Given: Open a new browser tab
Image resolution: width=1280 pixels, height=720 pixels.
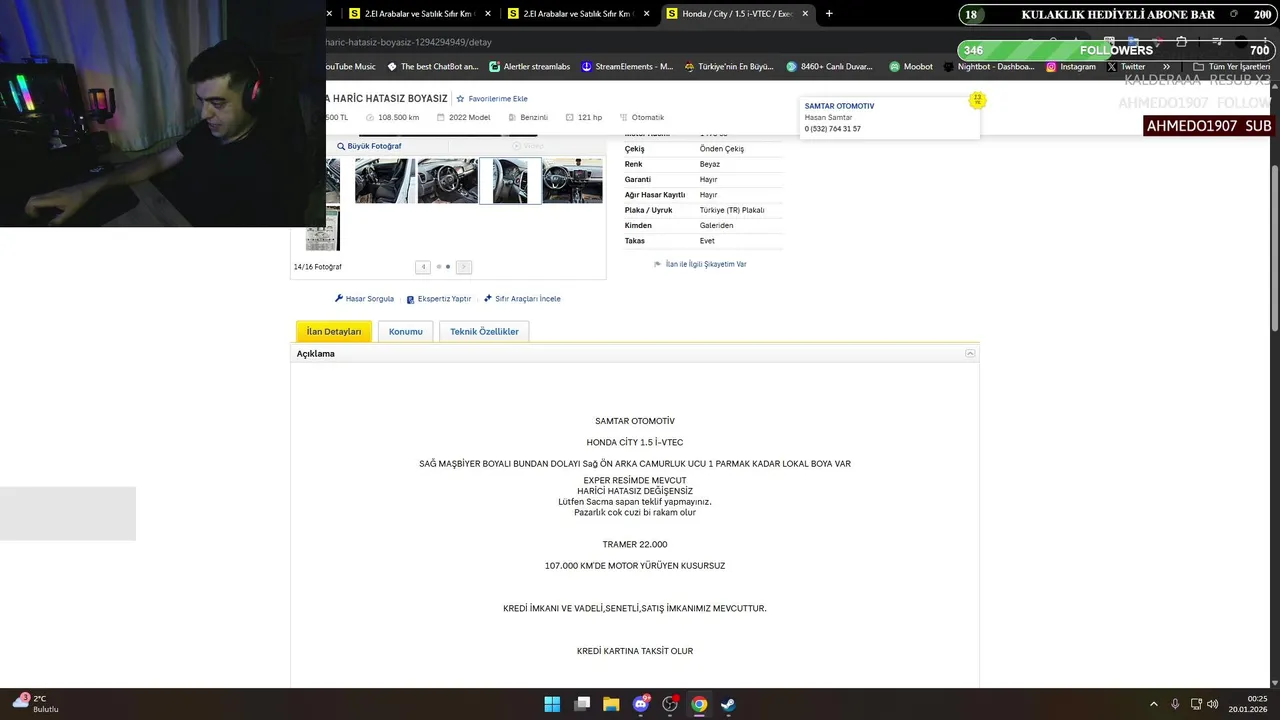Looking at the screenshot, I should (x=829, y=14).
